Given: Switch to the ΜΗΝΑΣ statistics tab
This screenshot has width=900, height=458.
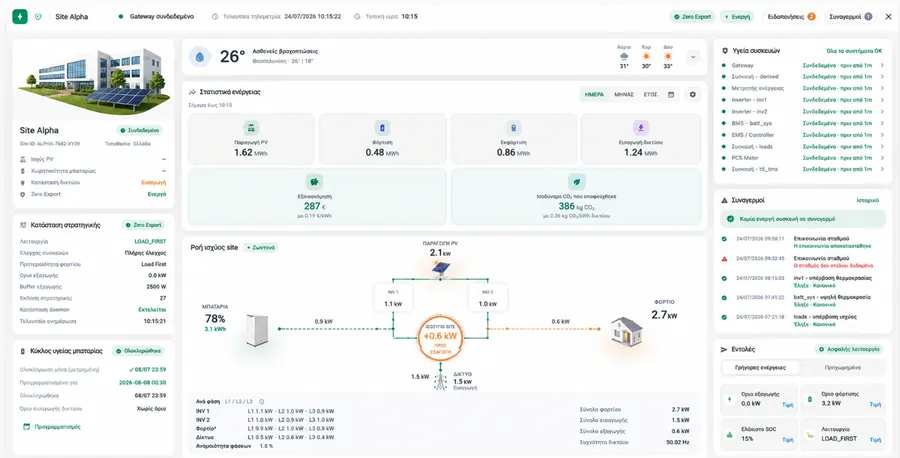Looking at the screenshot, I should [x=624, y=94].
